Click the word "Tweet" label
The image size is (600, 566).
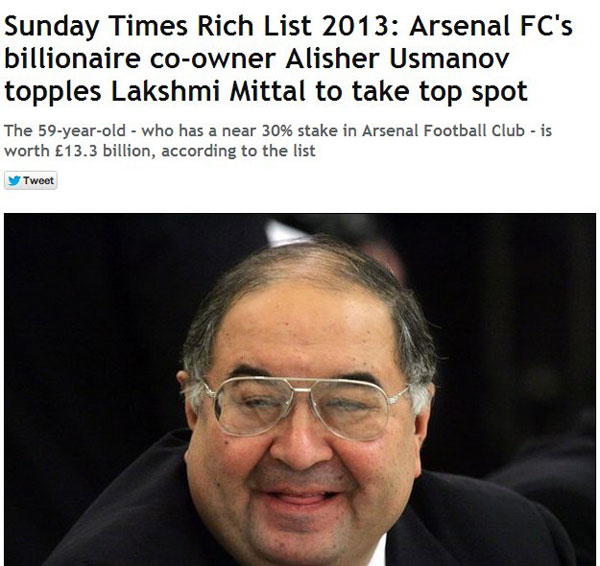pyautogui.click(x=38, y=180)
